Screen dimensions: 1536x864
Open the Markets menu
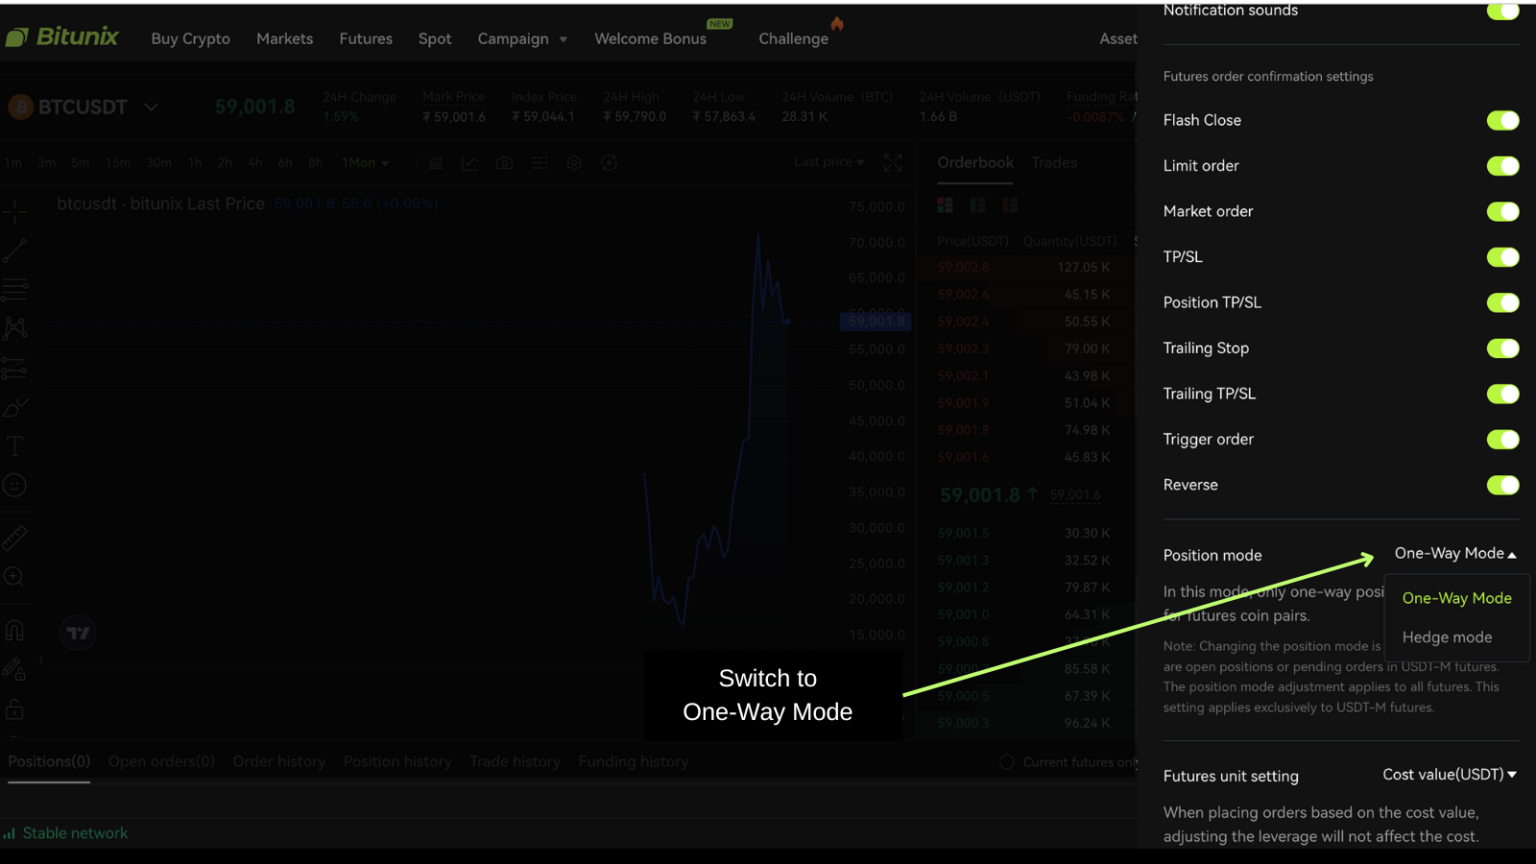(284, 38)
